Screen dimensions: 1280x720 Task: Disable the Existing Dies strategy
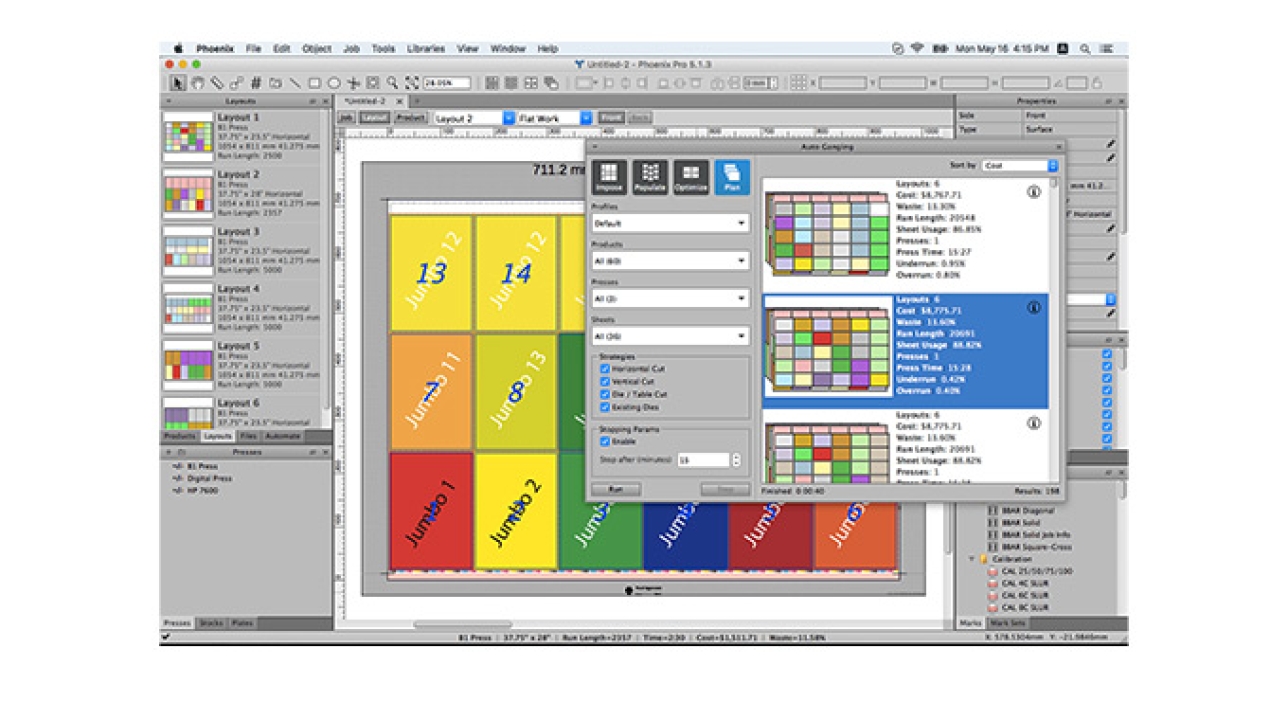pyautogui.click(x=605, y=407)
